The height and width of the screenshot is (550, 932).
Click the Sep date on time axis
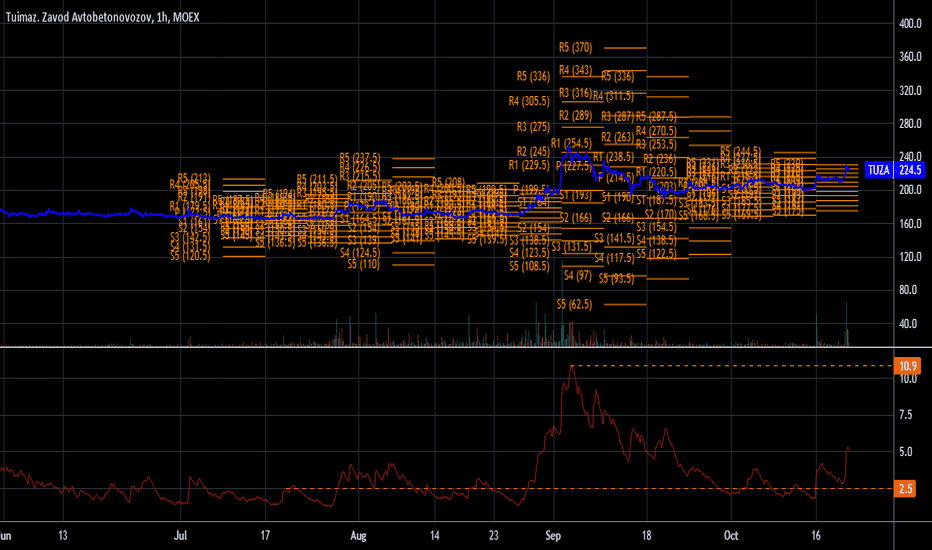553,536
